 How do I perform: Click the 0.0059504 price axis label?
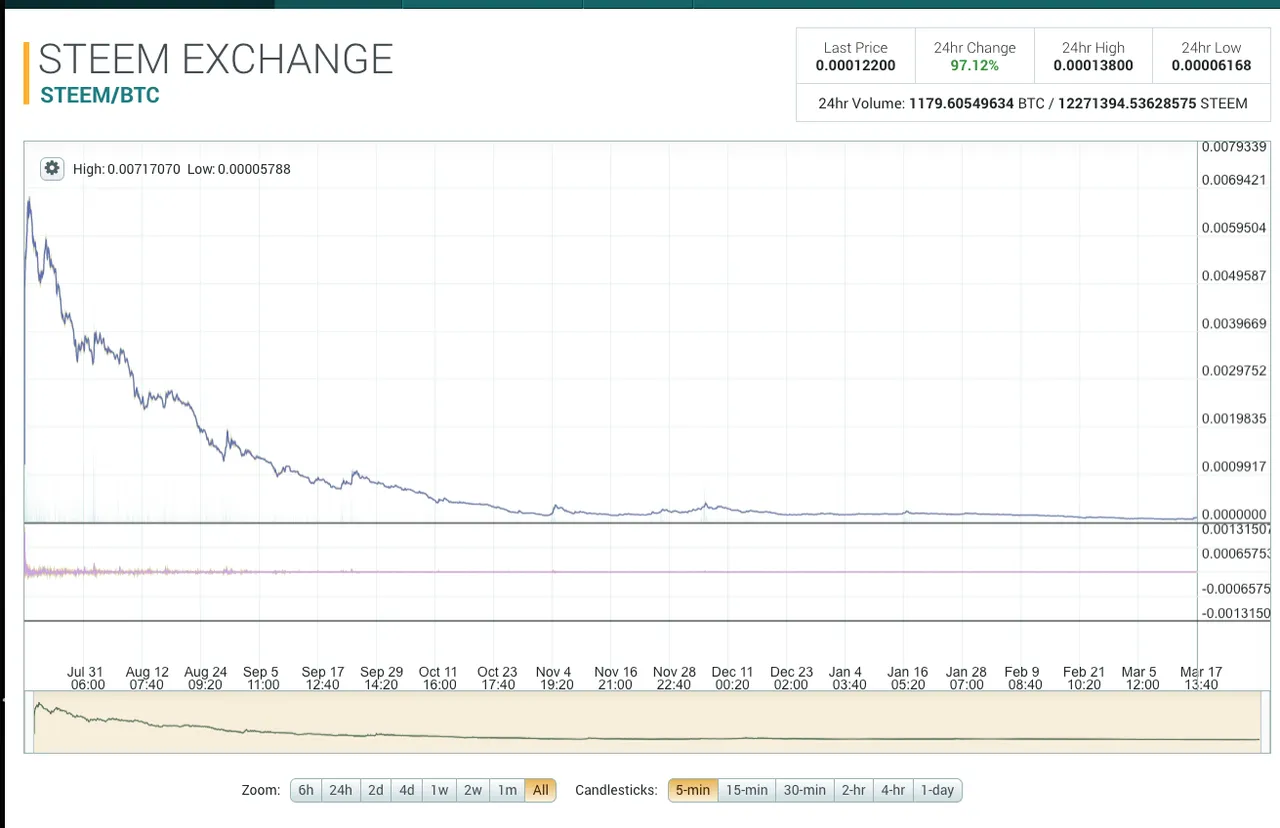tap(1234, 227)
